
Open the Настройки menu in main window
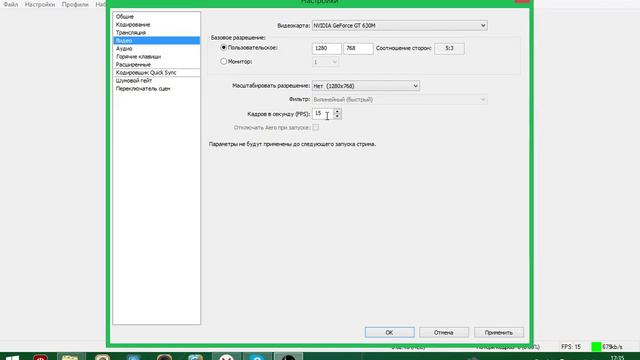[x=40, y=4]
